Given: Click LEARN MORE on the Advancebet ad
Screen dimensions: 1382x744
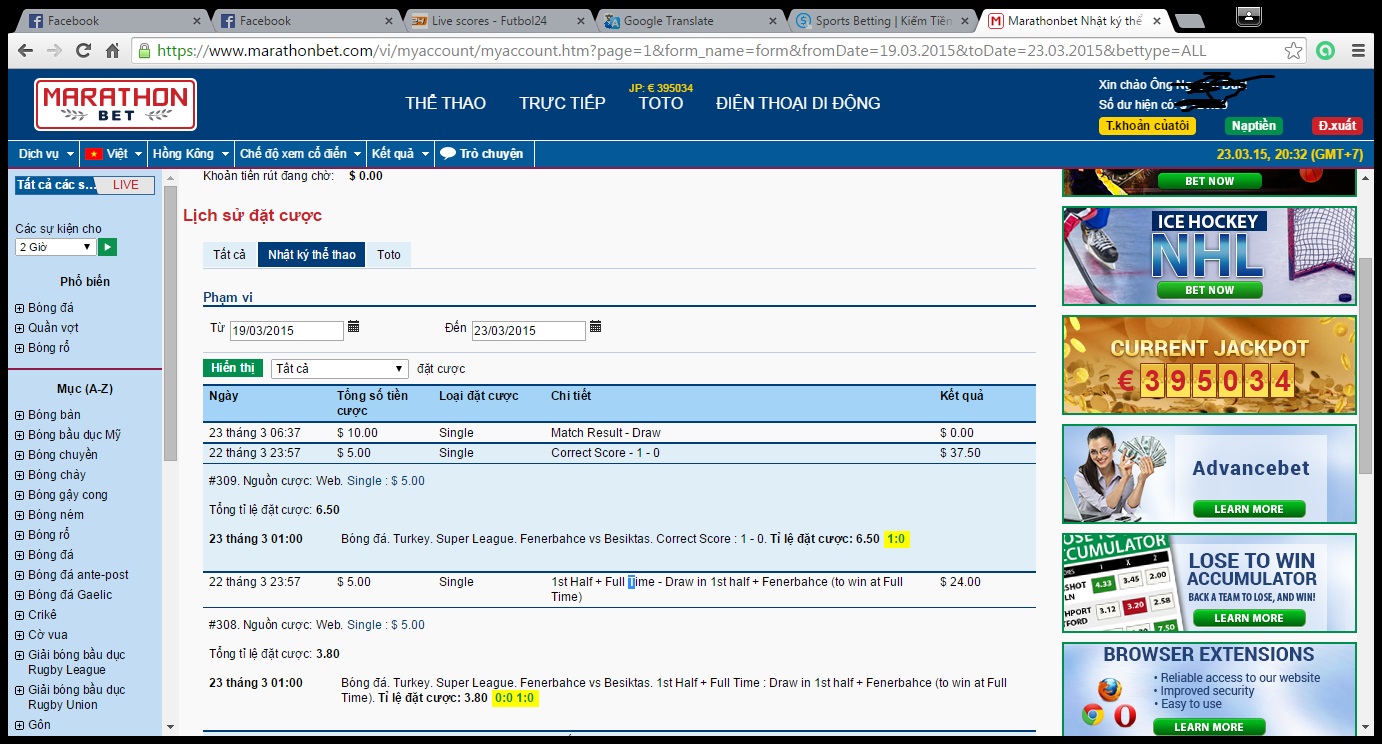Looking at the screenshot, I should (1248, 509).
